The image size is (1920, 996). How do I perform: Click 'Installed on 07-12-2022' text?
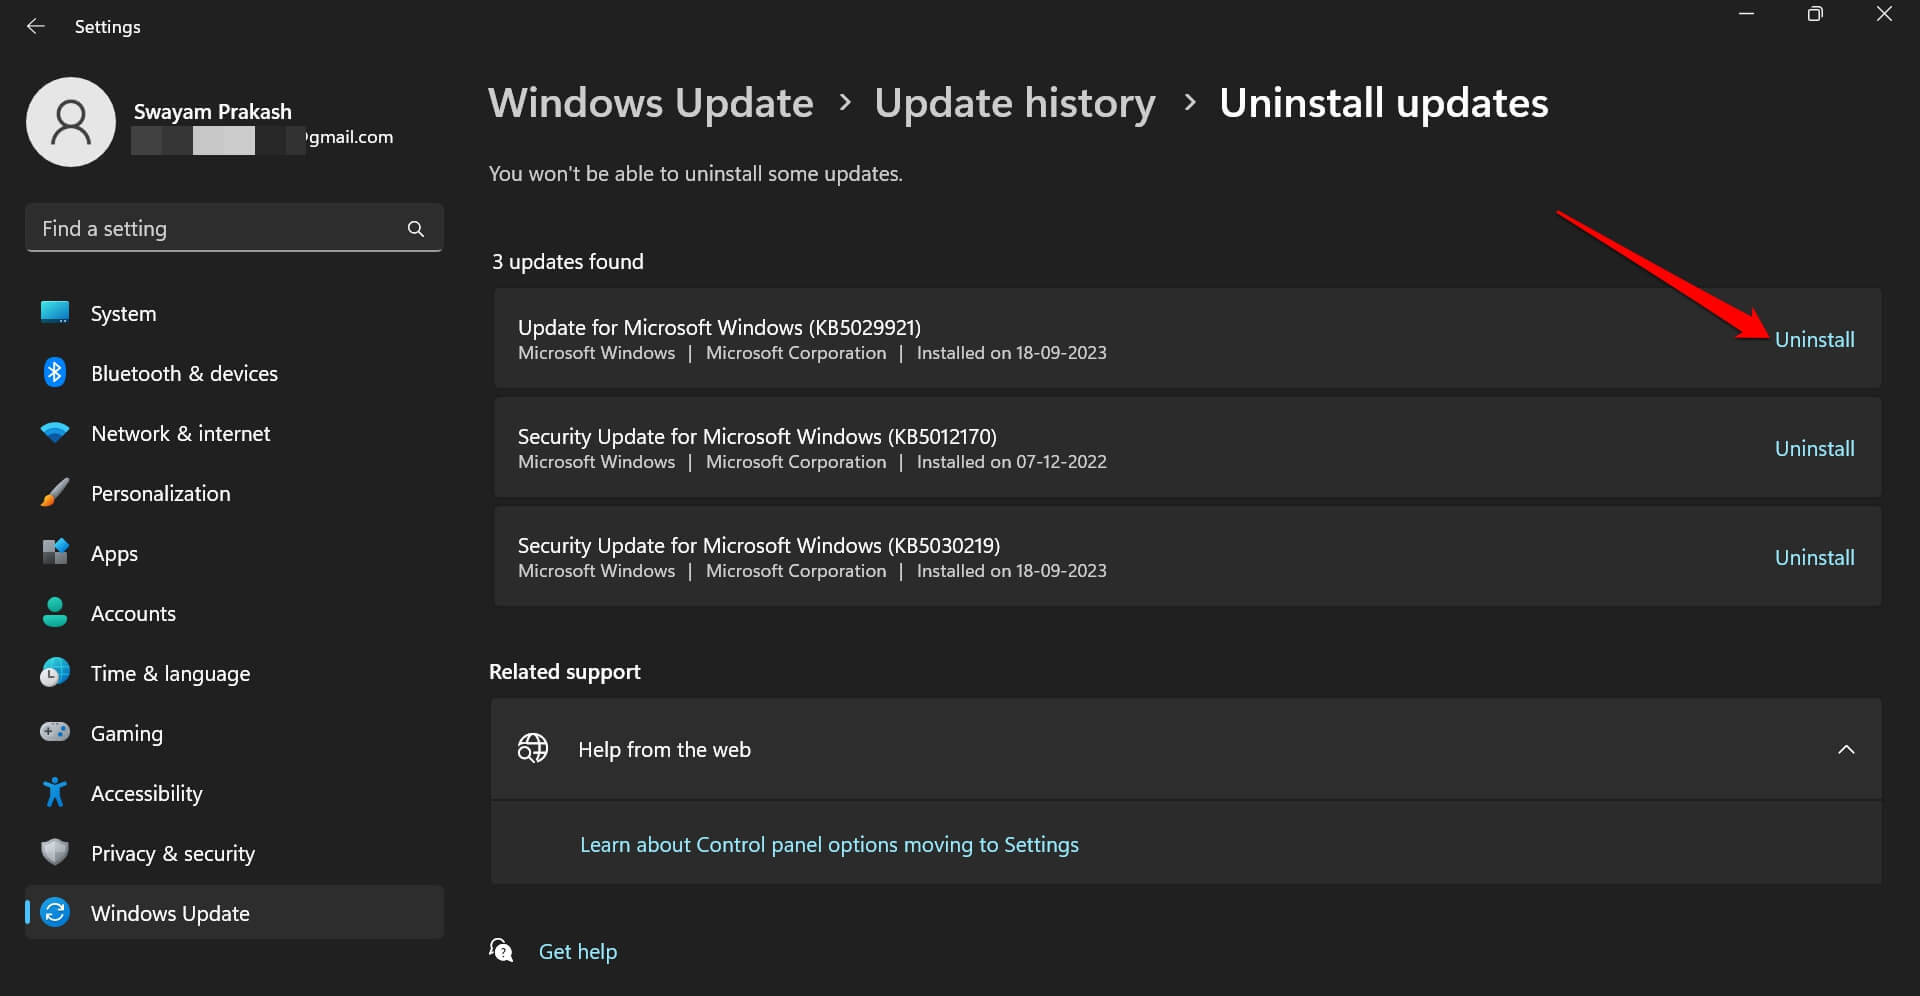pos(1012,462)
